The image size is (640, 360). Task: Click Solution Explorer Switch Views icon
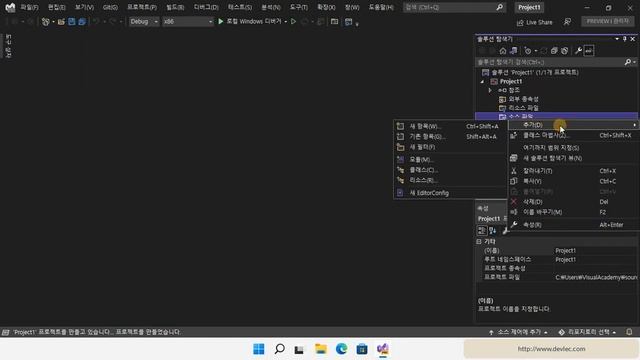click(513, 51)
